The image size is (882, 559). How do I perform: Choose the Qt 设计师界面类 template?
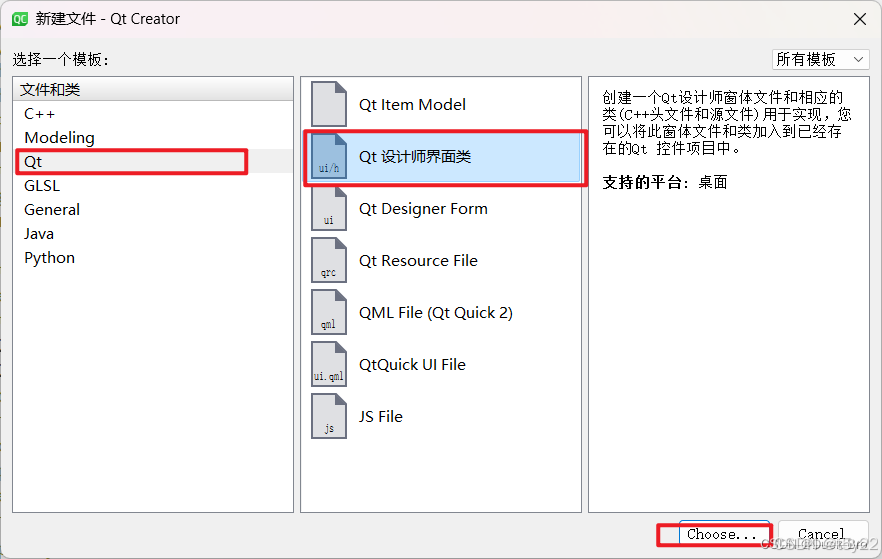tap(441, 156)
